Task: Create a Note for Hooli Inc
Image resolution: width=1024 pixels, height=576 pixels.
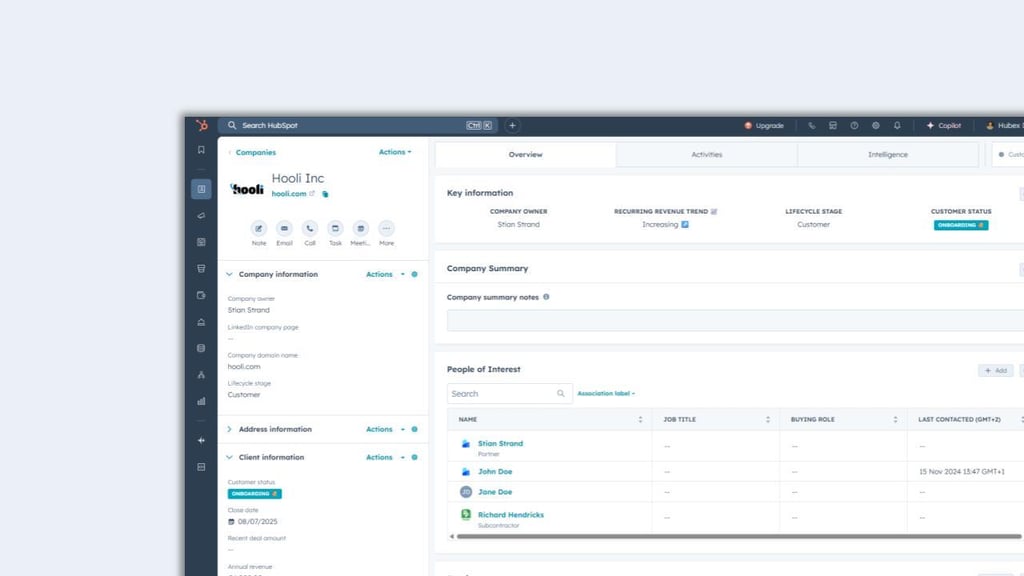Action: [259, 229]
